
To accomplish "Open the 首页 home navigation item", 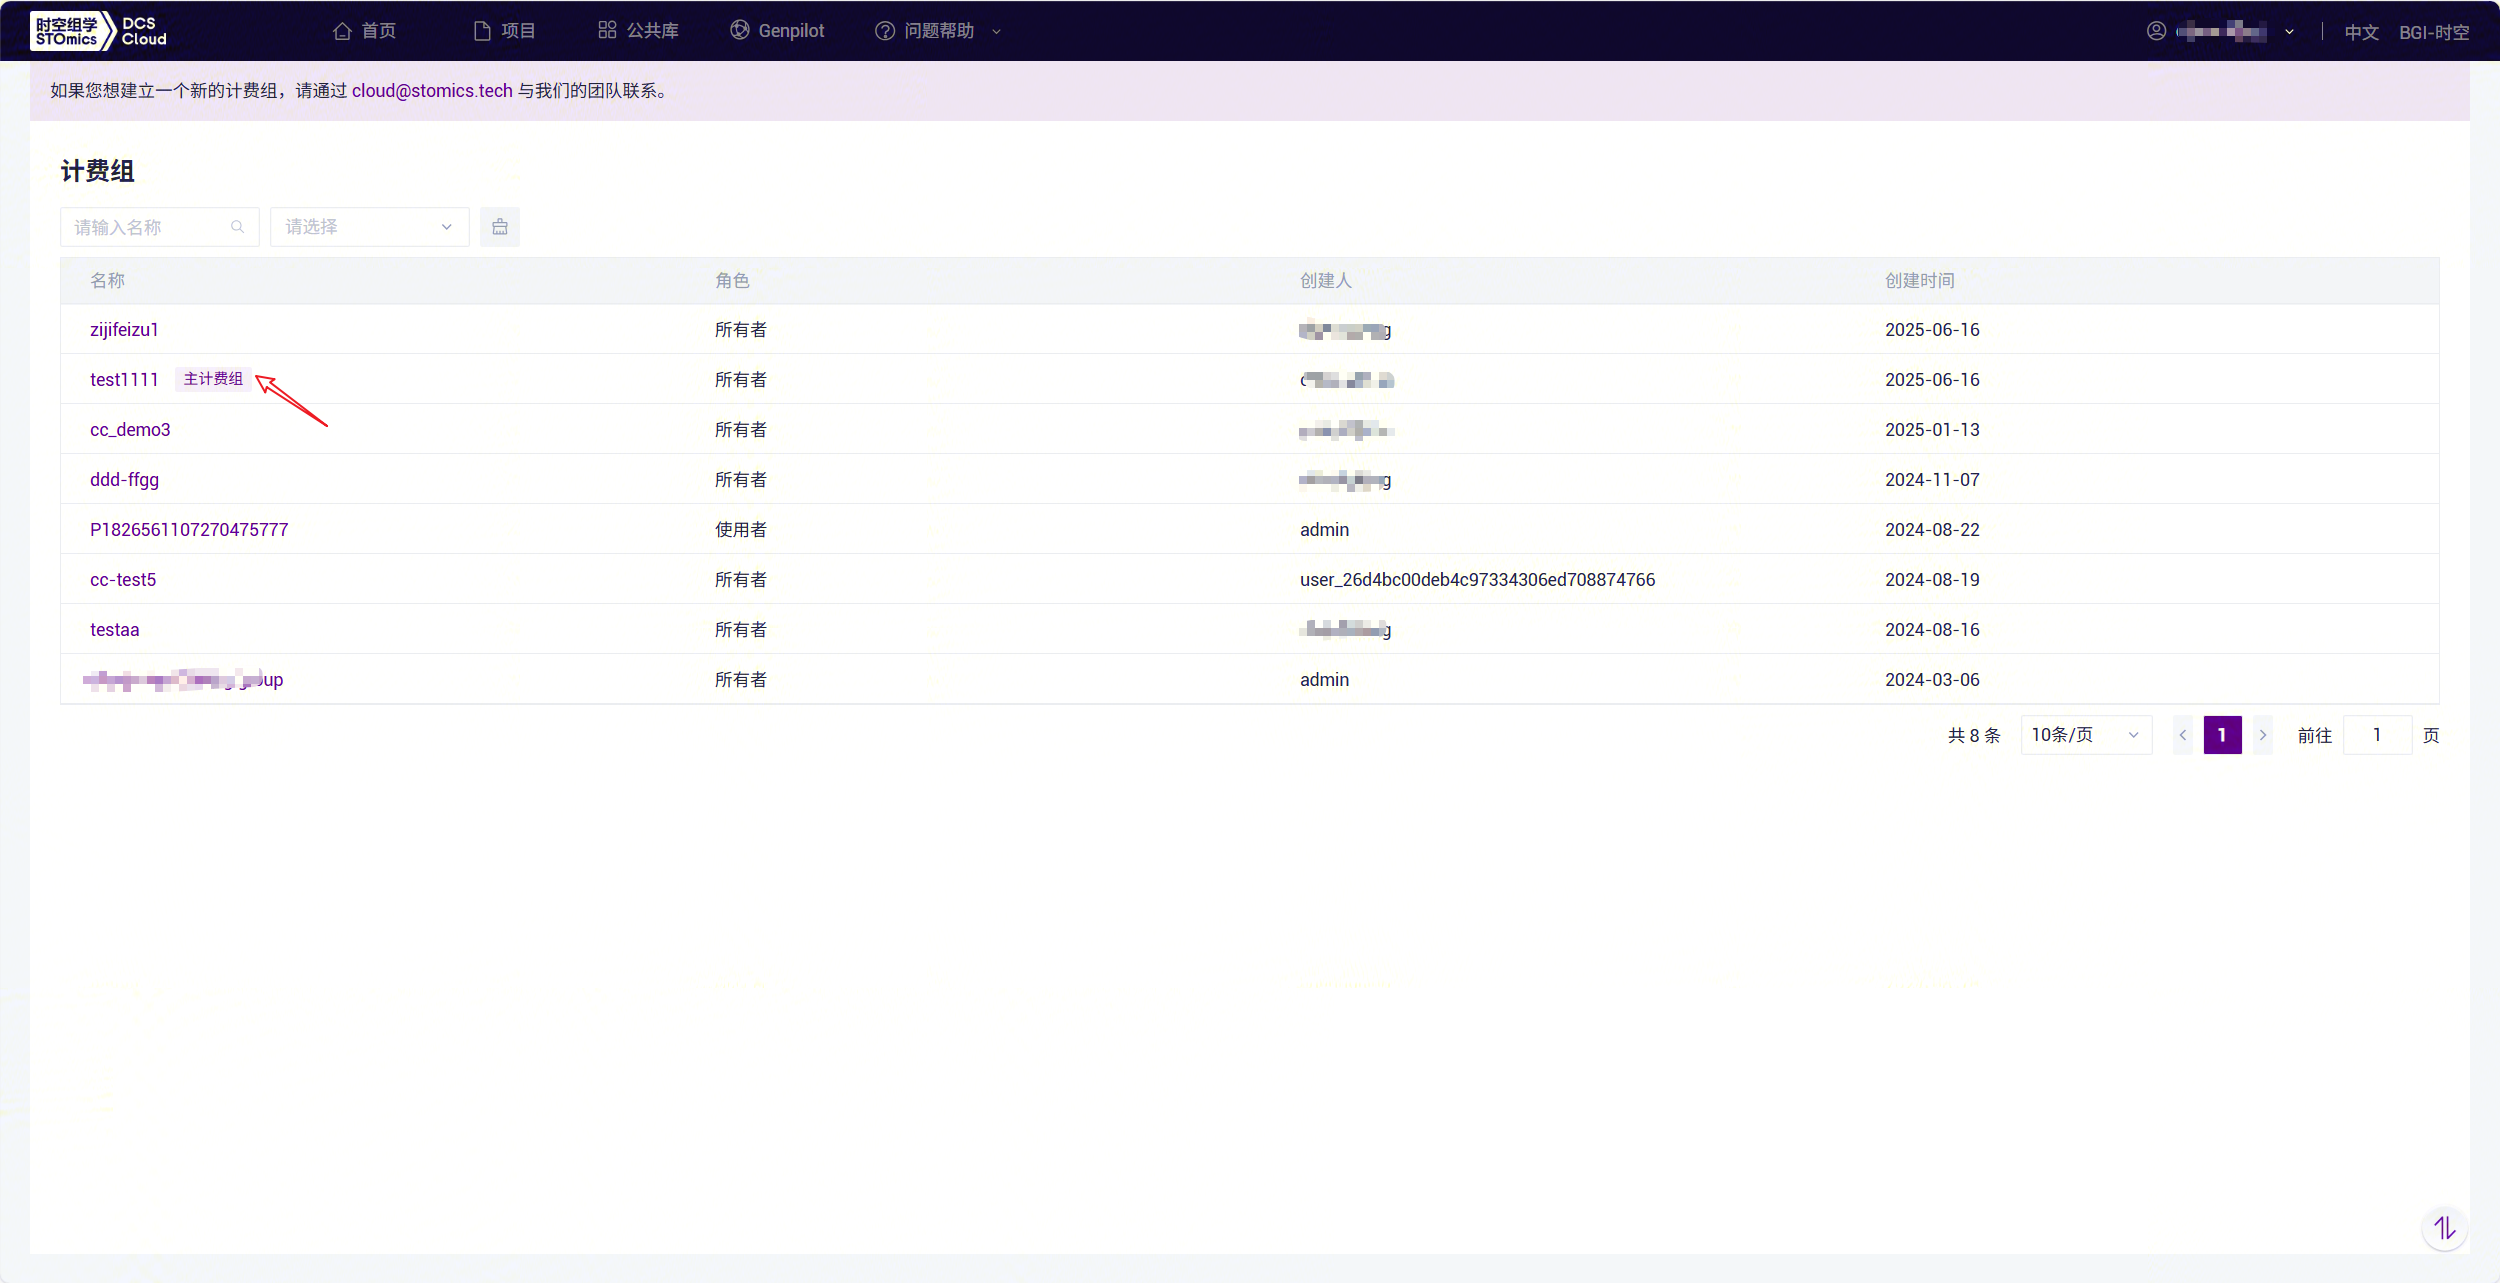I will [365, 31].
